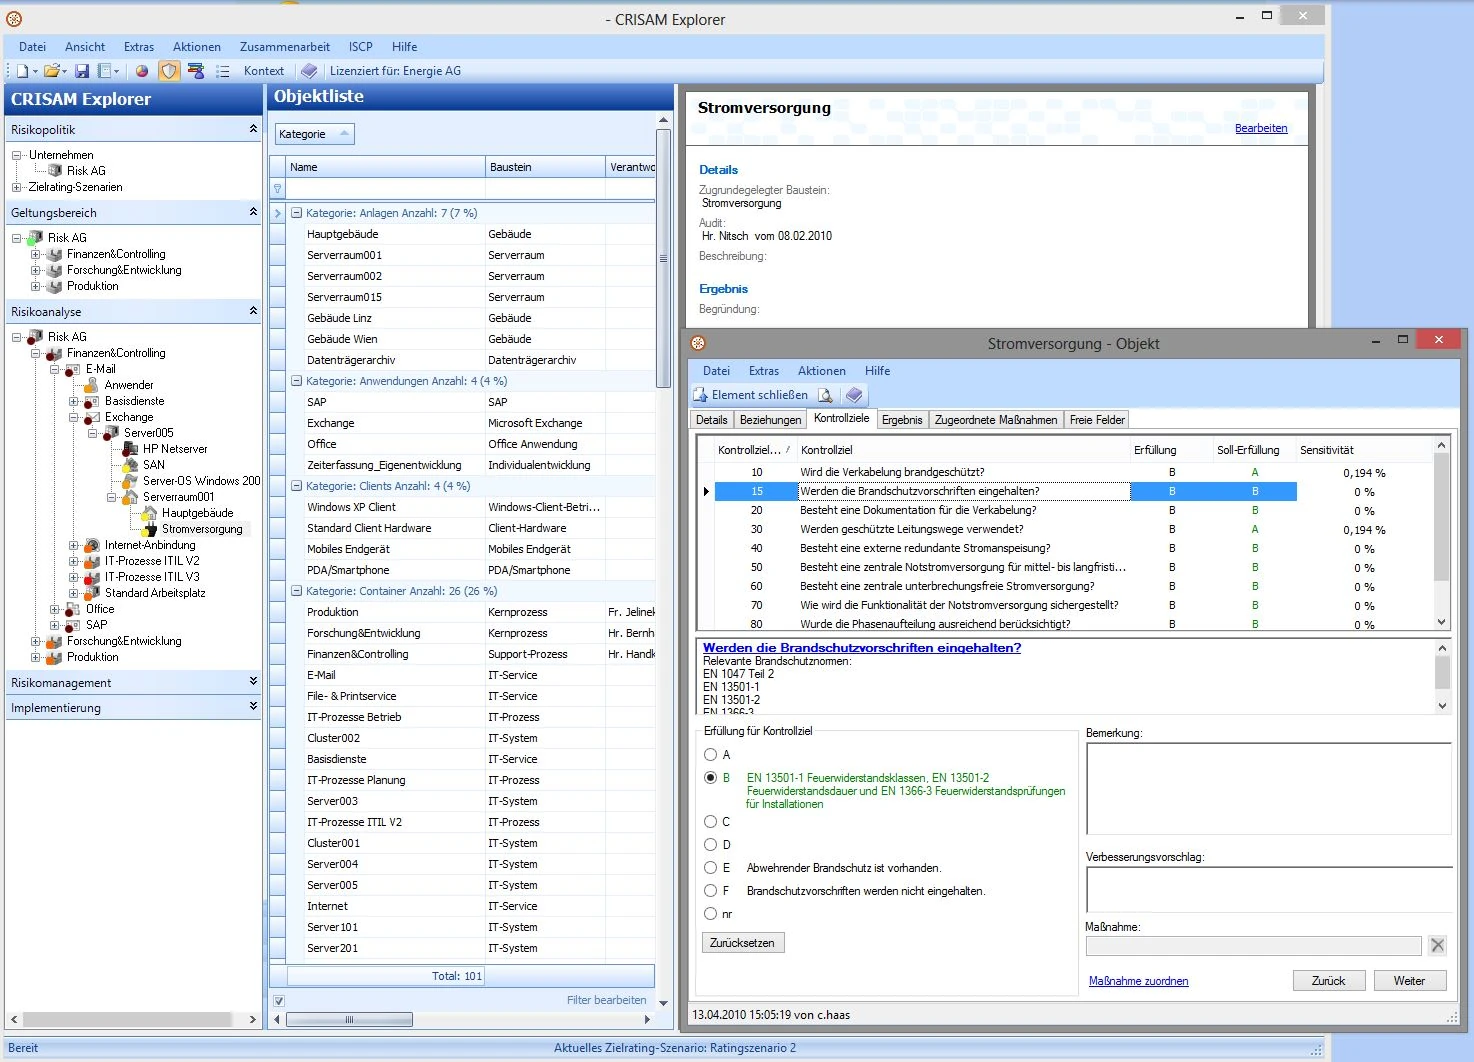
Task: Click the open folder toolbar icon
Action: pyautogui.click(x=51, y=71)
